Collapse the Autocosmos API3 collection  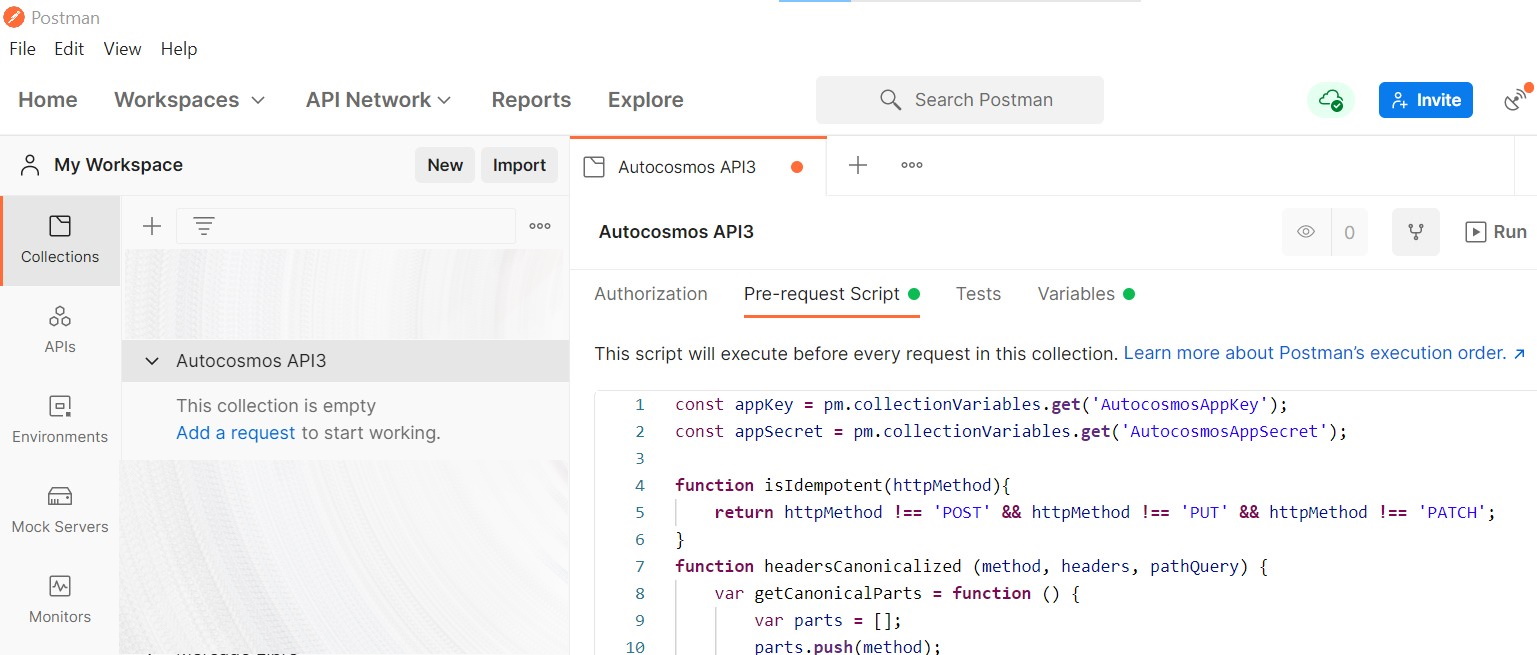[x=152, y=361]
